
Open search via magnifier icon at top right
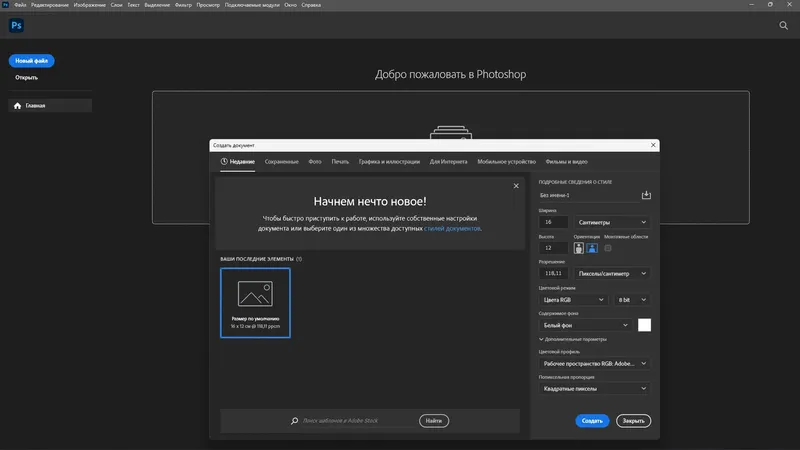783,26
